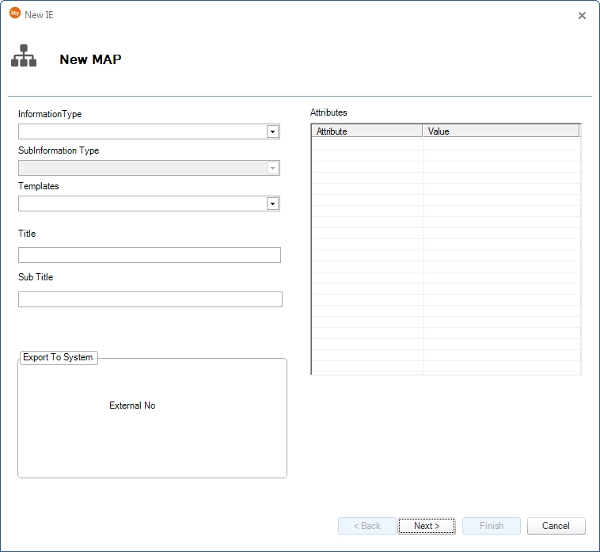This screenshot has height=552, width=600.
Task: Click the External No label
Action: click(132, 406)
